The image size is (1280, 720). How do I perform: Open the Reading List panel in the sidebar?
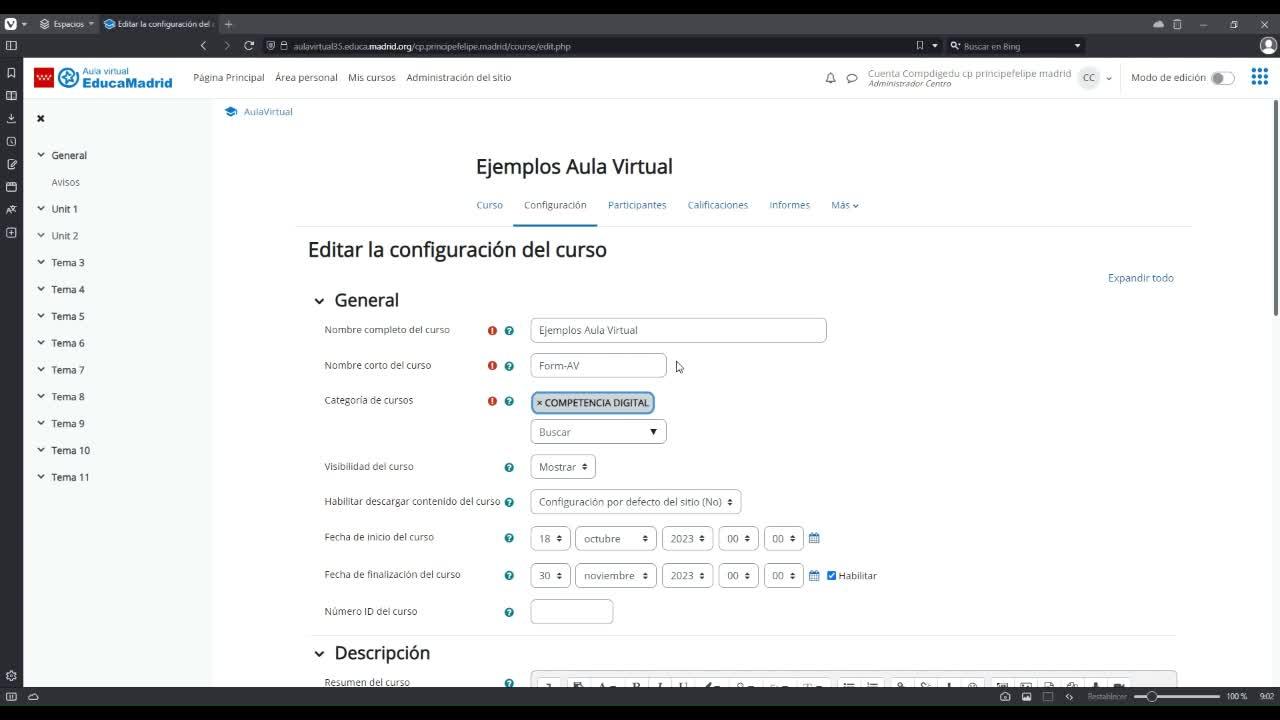tap(11, 96)
